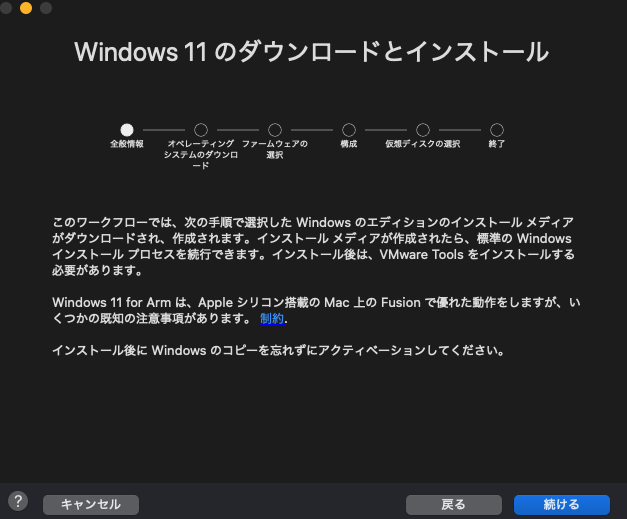Screen dimensions: 627x519
Task: Open the 制約 link
Action: point(272,319)
